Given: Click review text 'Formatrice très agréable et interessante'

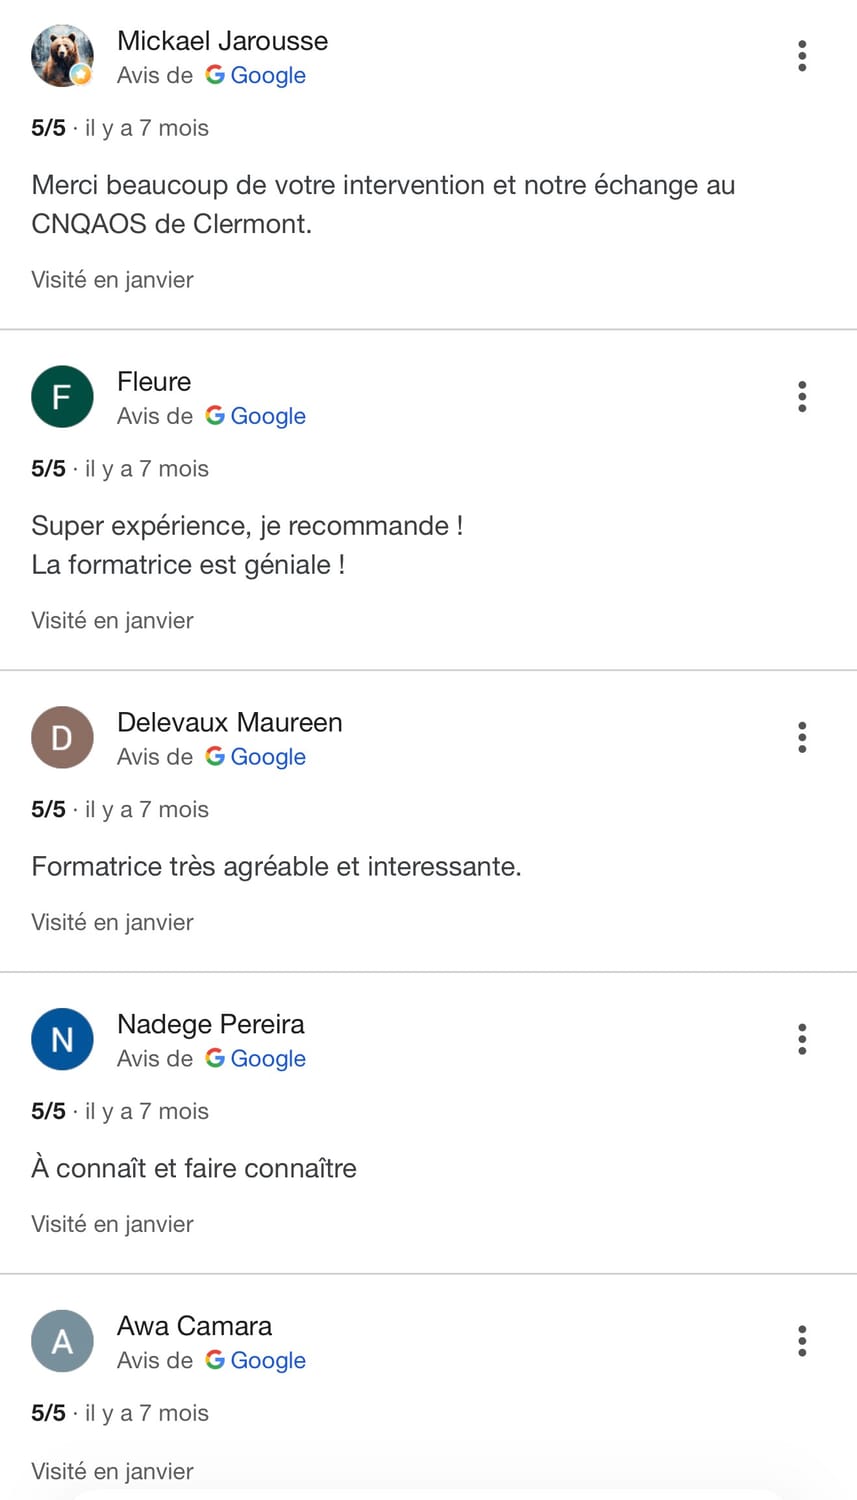Looking at the screenshot, I should point(276,867).
